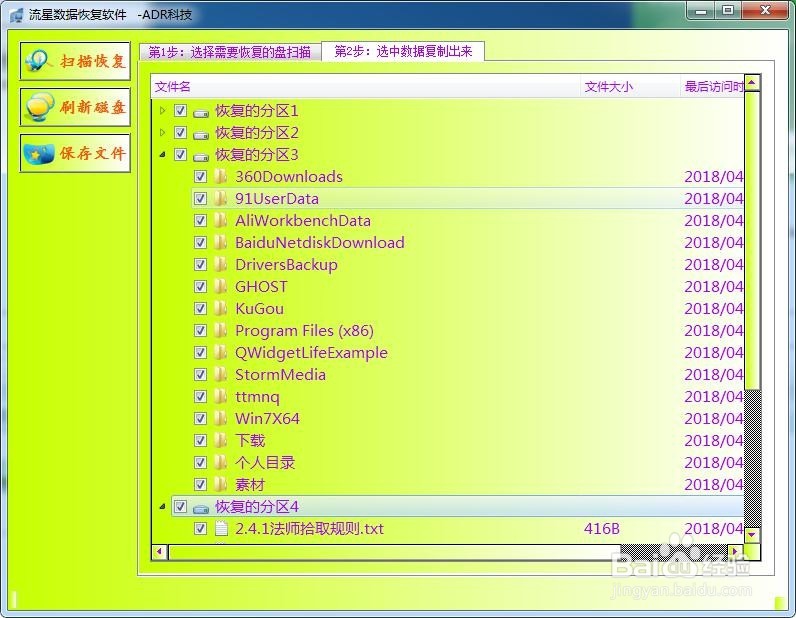Click the drive icon of 恢复的分区4
Viewport: 796px width, 618px height.
click(x=201, y=508)
